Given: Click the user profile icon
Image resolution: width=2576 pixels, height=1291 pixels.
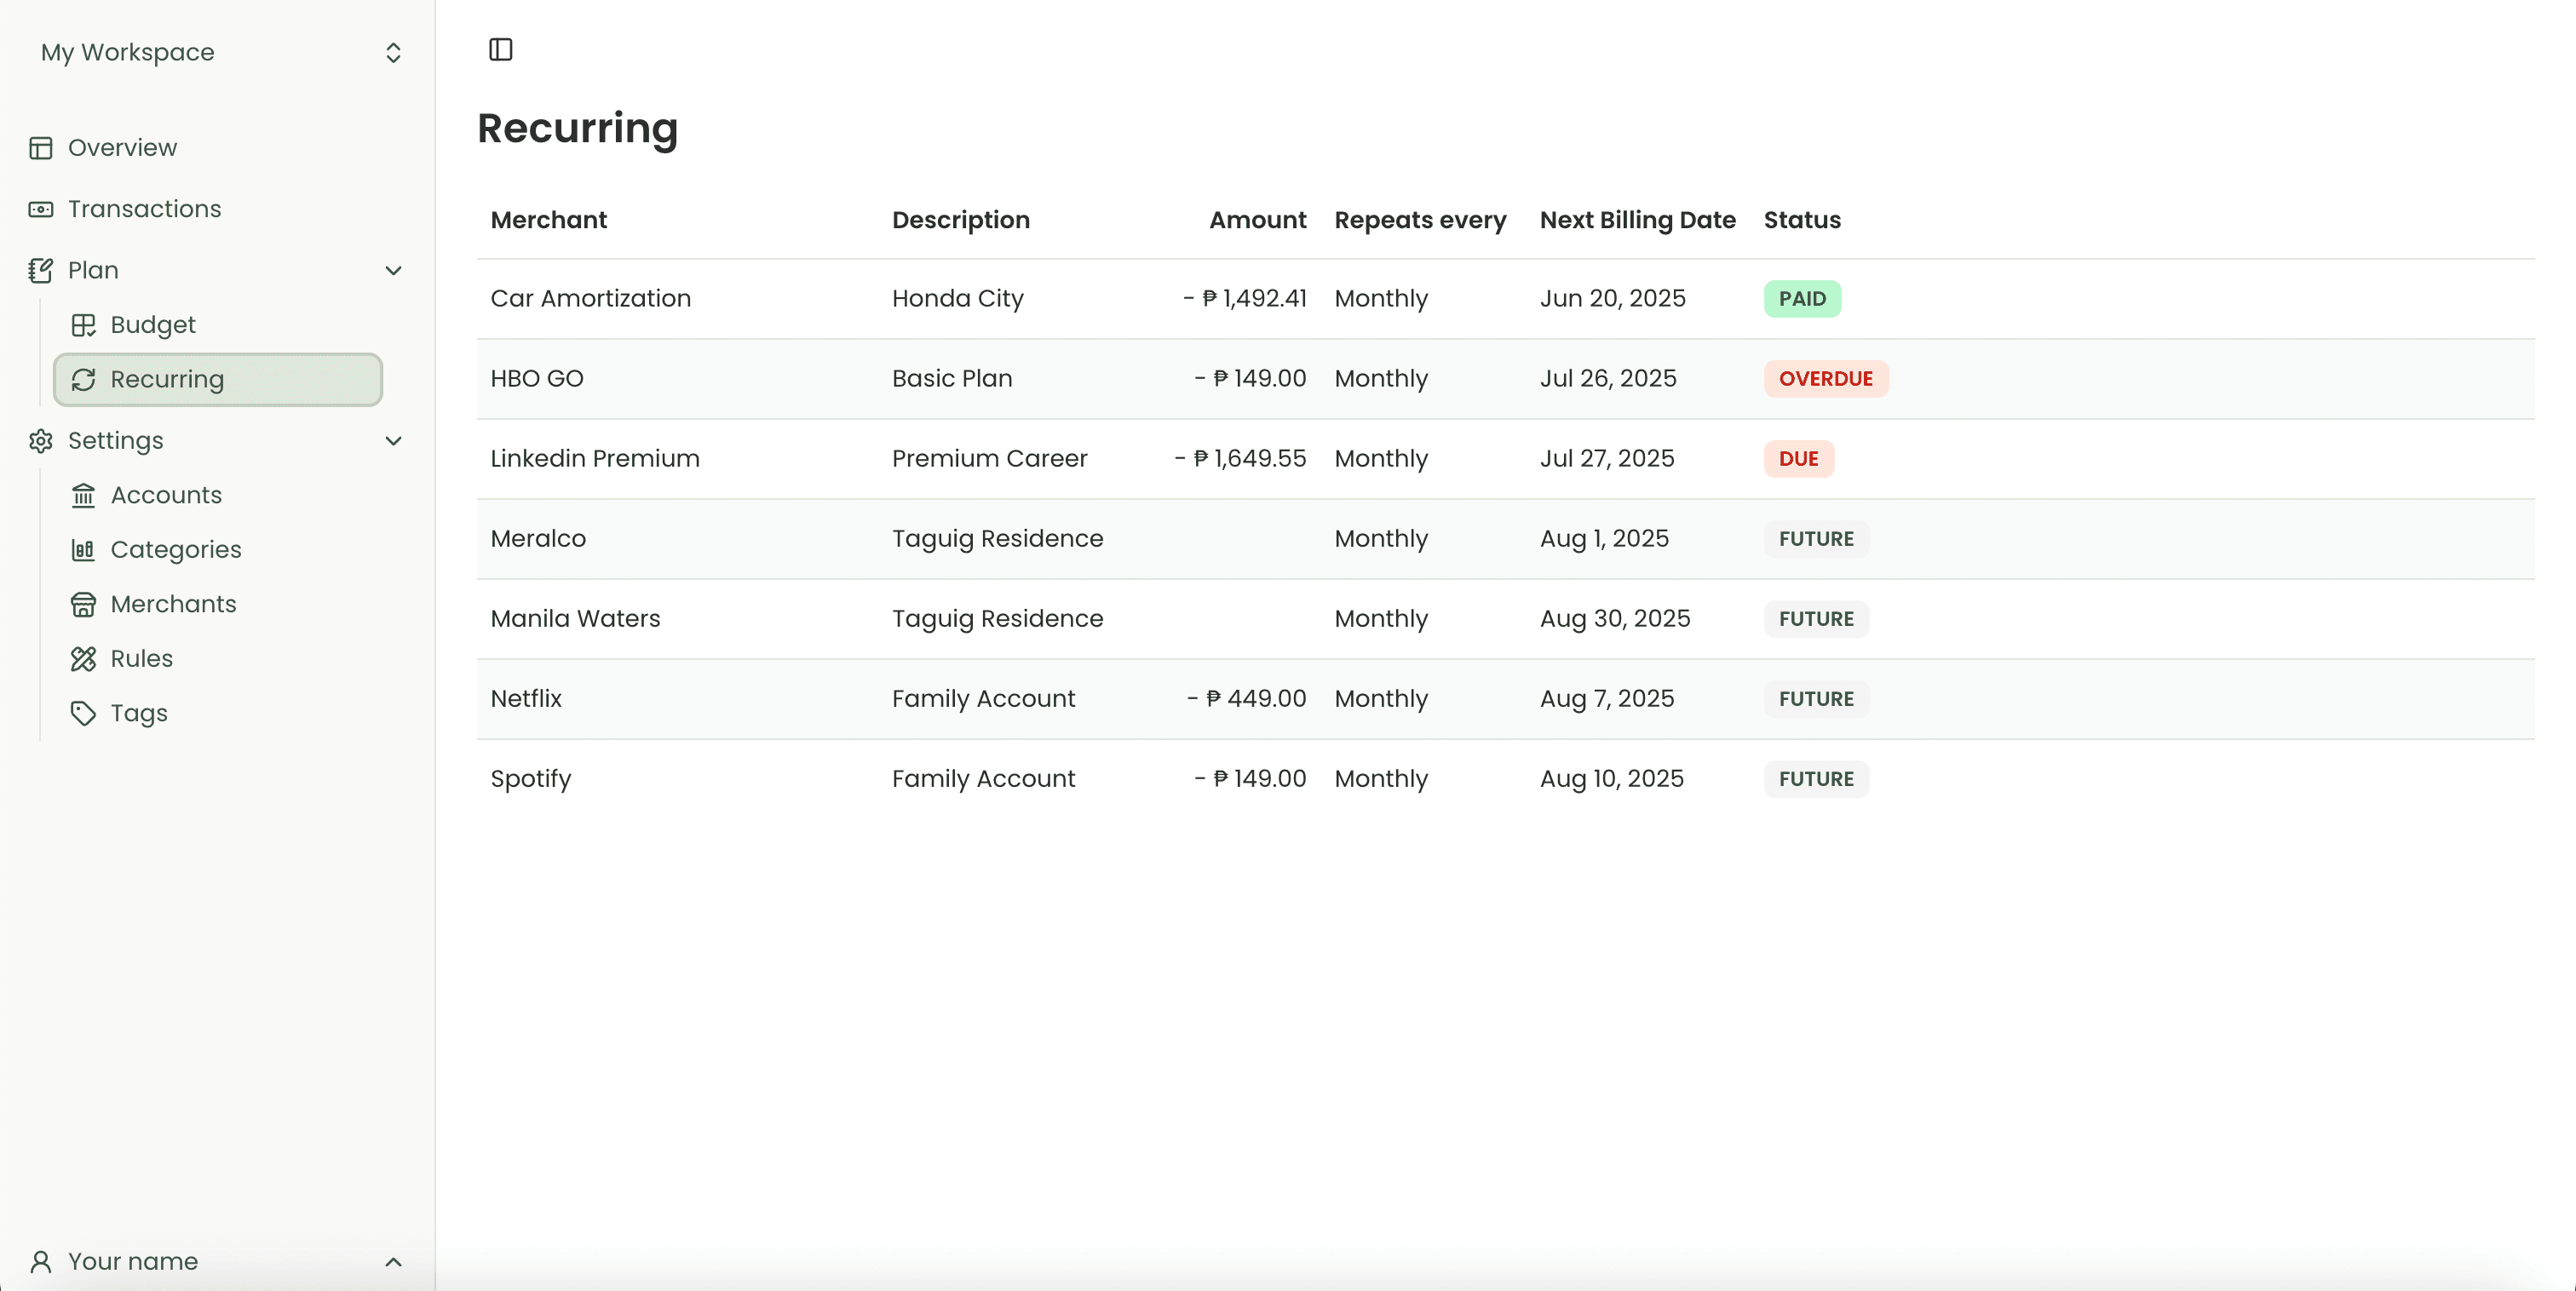Looking at the screenshot, I should 41,1262.
